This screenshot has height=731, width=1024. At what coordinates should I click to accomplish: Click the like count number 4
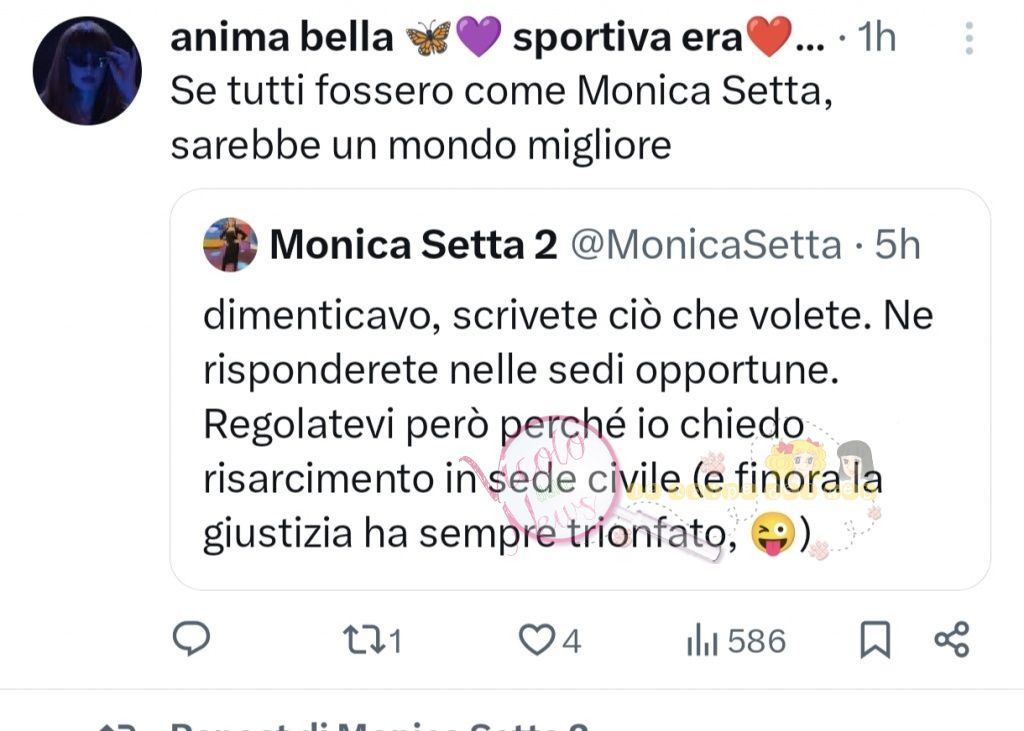pos(572,641)
